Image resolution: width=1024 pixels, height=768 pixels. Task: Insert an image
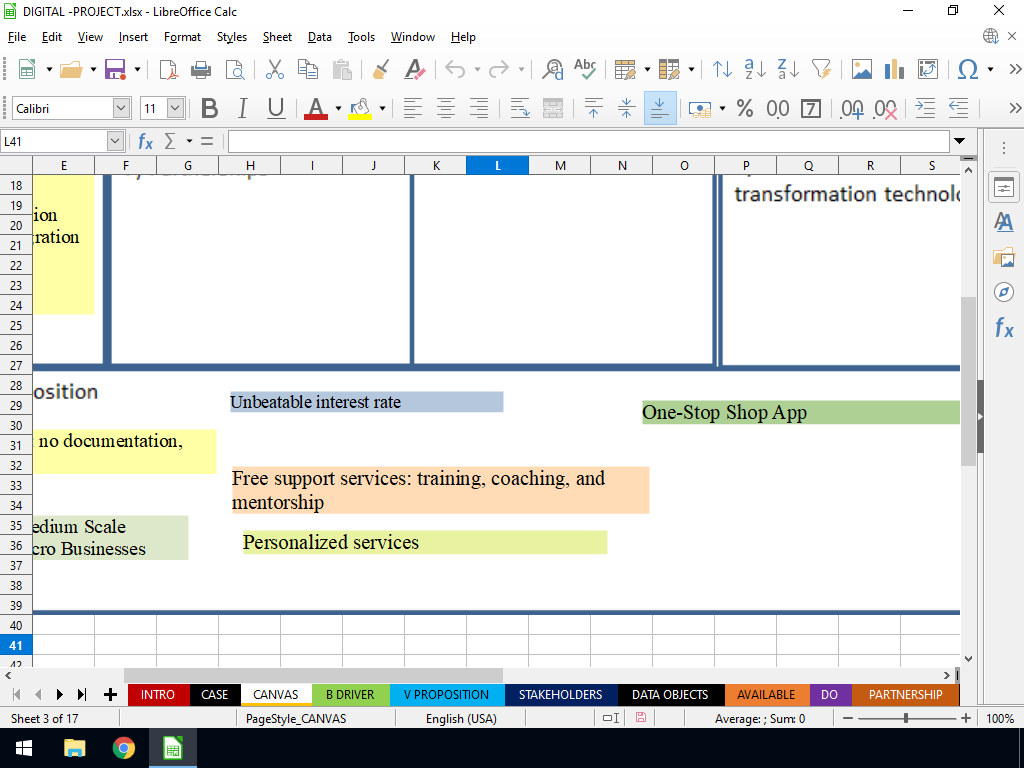861,69
